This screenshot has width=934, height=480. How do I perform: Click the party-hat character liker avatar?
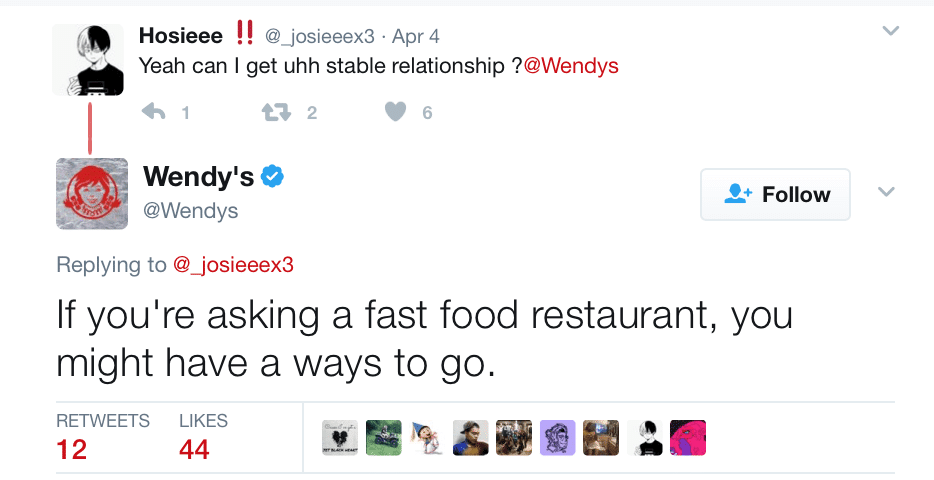pyautogui.click(x=427, y=437)
